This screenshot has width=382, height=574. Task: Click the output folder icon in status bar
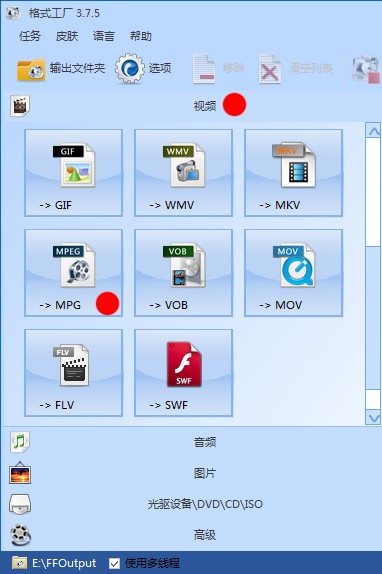coord(19,563)
